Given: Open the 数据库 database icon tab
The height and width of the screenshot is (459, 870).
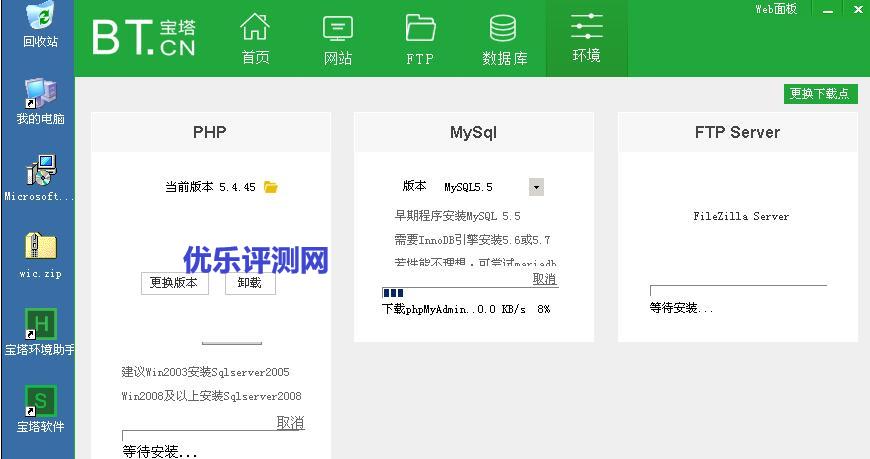Looking at the screenshot, I should tap(504, 38).
